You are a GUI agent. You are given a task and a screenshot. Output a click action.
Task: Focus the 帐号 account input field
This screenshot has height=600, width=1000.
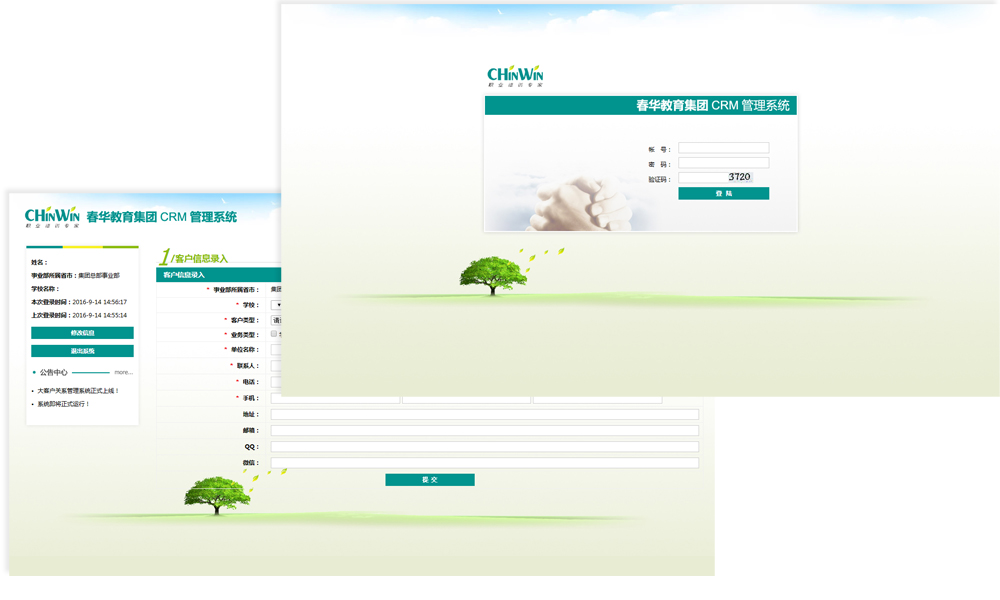point(723,148)
